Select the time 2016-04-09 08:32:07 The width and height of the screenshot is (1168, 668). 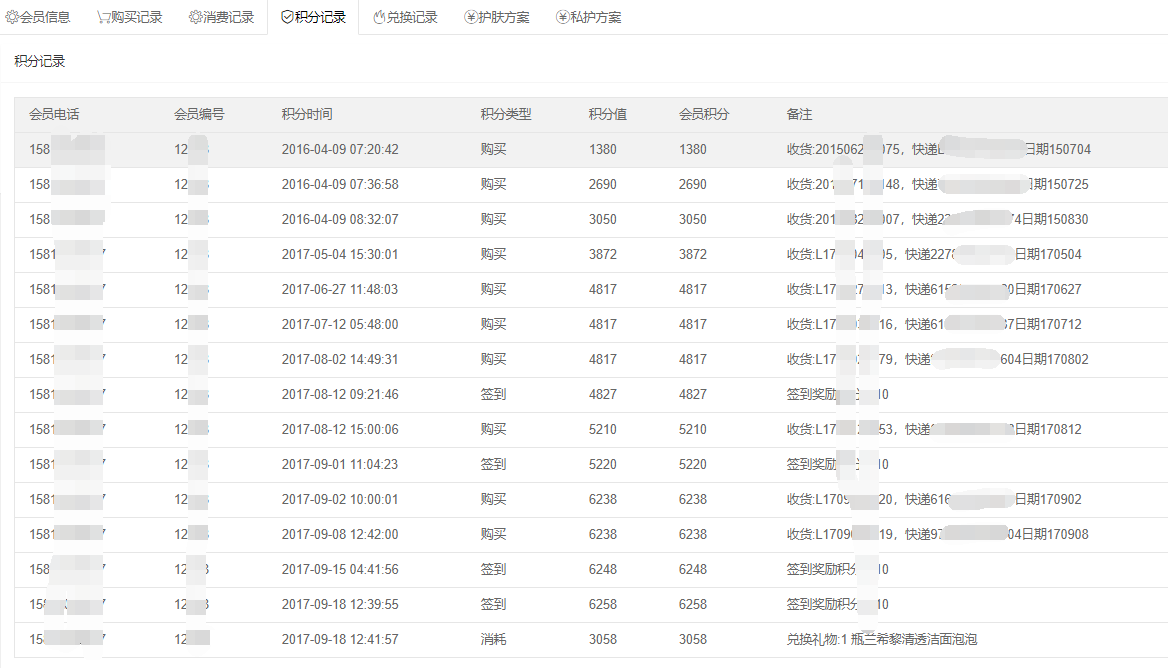point(340,220)
